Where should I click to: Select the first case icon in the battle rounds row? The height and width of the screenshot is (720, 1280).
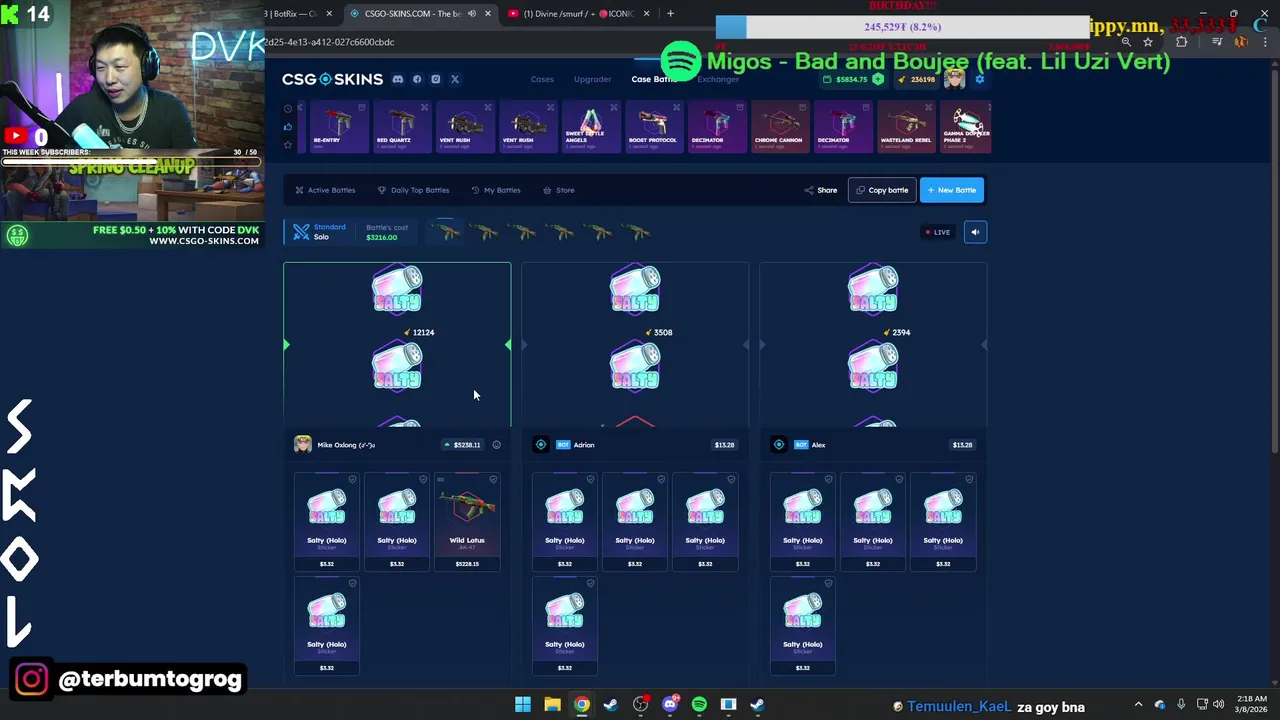coord(447,232)
